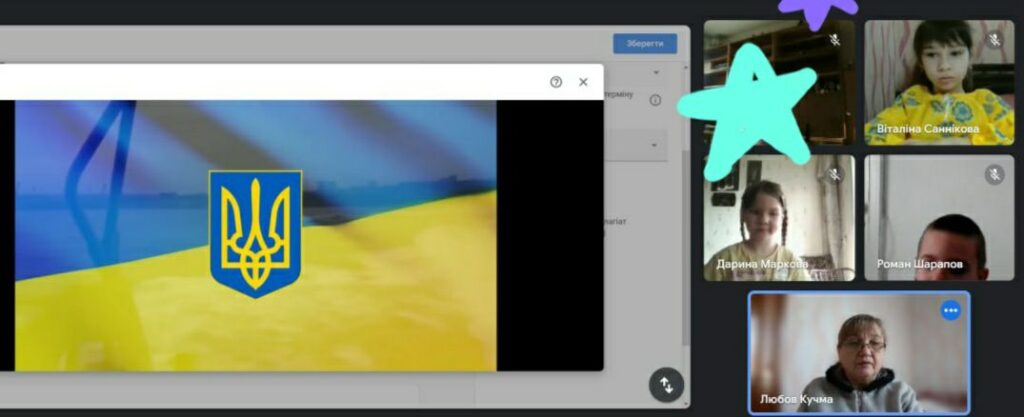Click the плагіат text
1024x417 pixels.
(x=615, y=222)
